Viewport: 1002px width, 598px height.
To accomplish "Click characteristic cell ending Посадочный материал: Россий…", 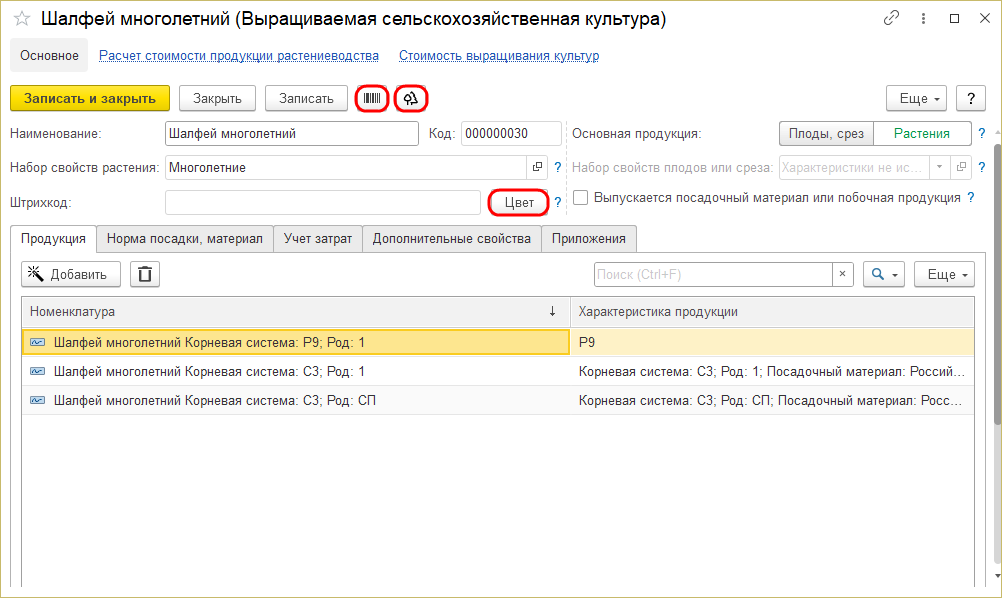I will [x=773, y=371].
